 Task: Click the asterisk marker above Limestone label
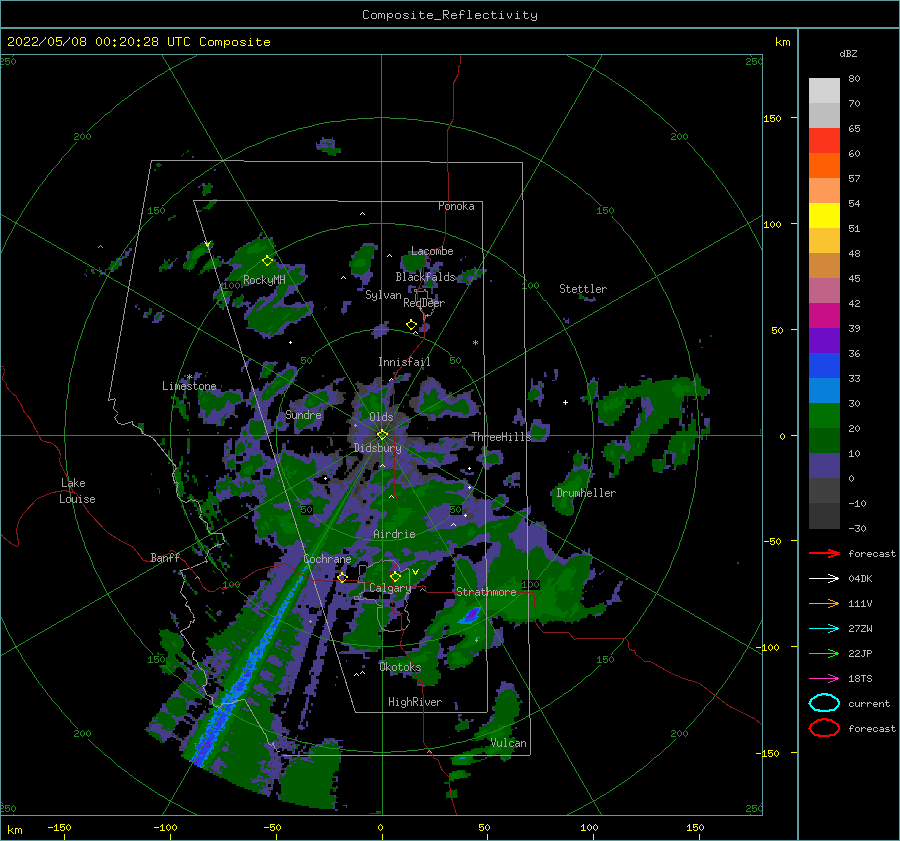point(189,378)
